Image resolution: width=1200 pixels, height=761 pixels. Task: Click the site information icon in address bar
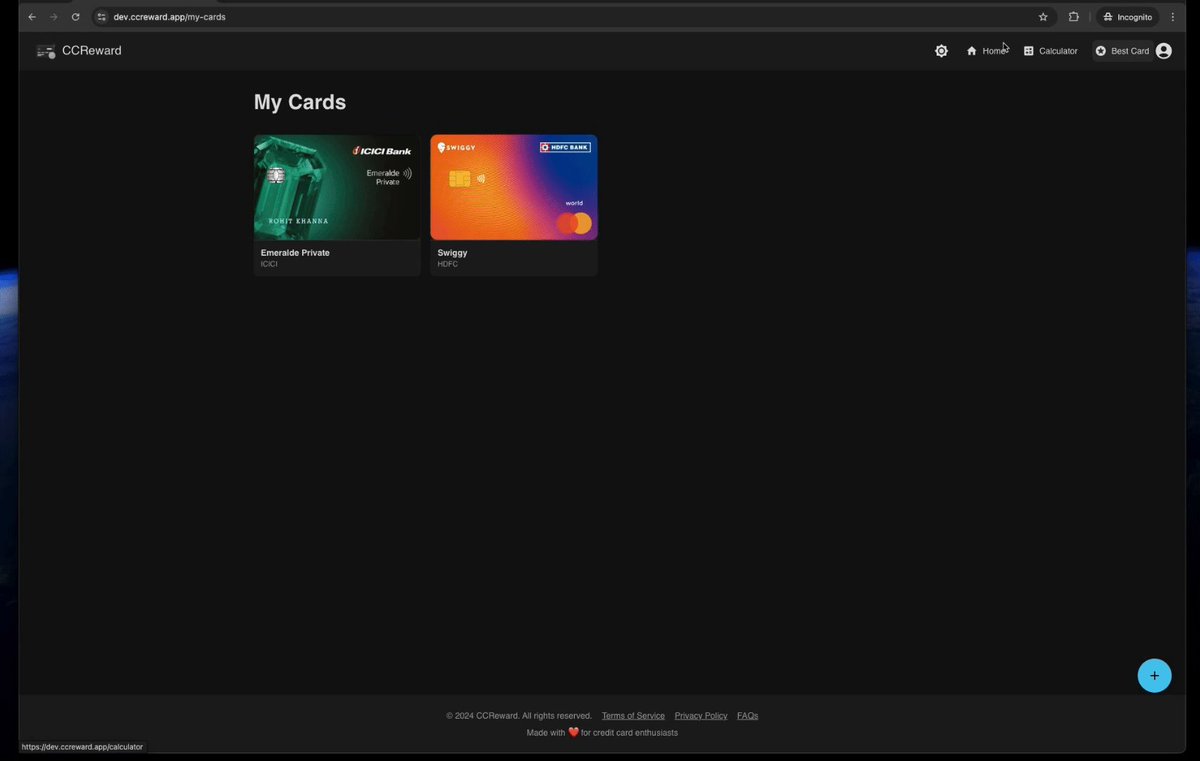click(101, 17)
